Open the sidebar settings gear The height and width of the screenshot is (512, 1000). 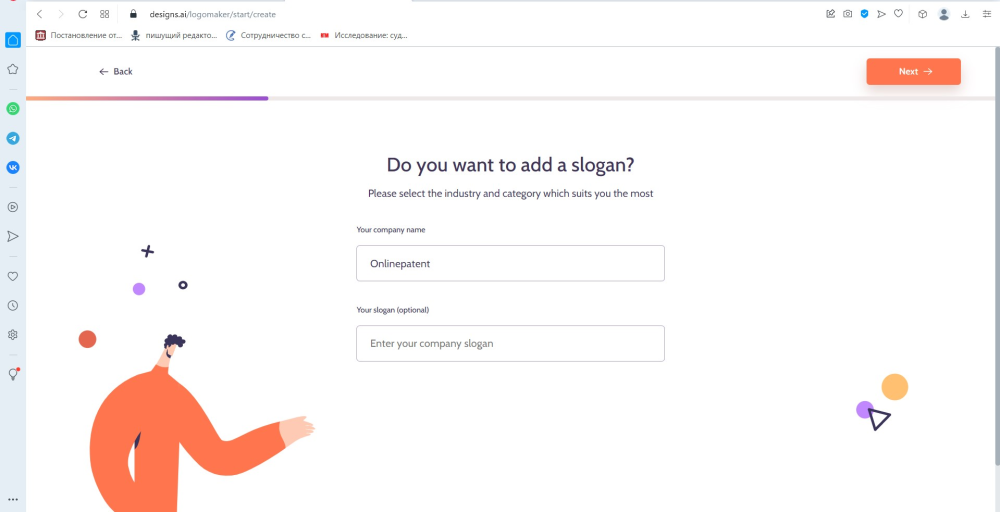pyautogui.click(x=13, y=335)
